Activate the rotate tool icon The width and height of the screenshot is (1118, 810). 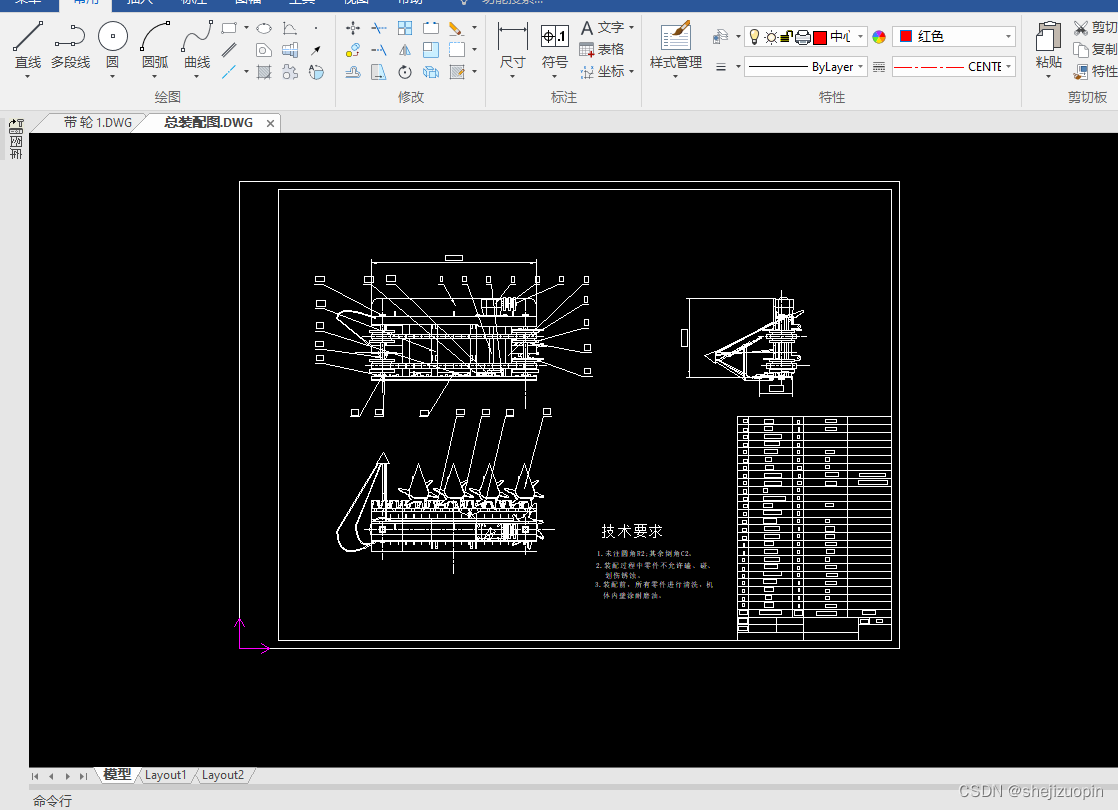405,72
